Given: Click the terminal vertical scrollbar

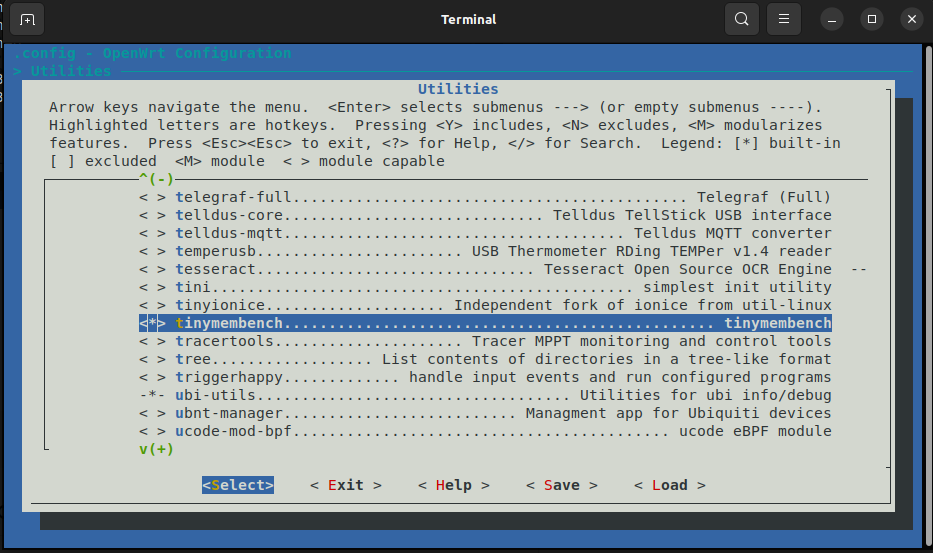Looking at the screenshot, I should 929,296.
